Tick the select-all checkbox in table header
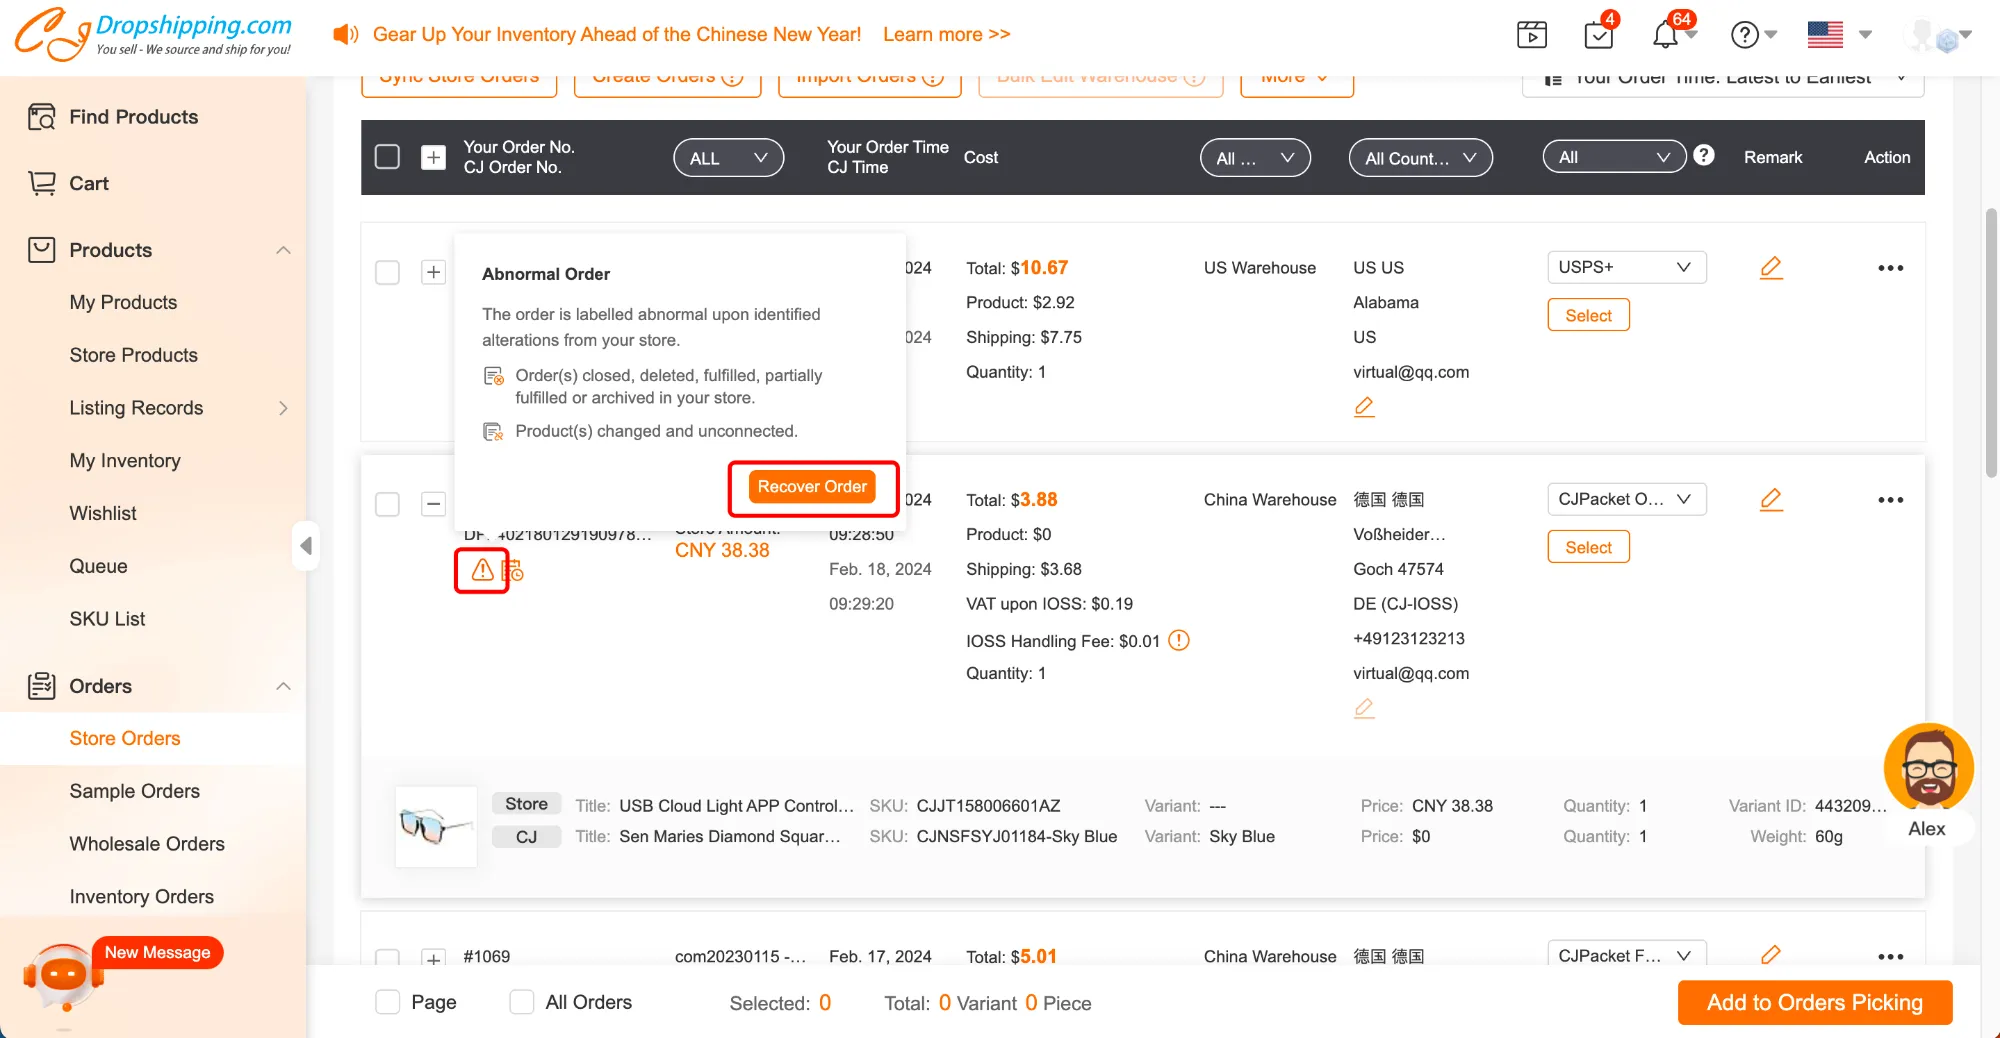The image size is (2000, 1038). (387, 157)
